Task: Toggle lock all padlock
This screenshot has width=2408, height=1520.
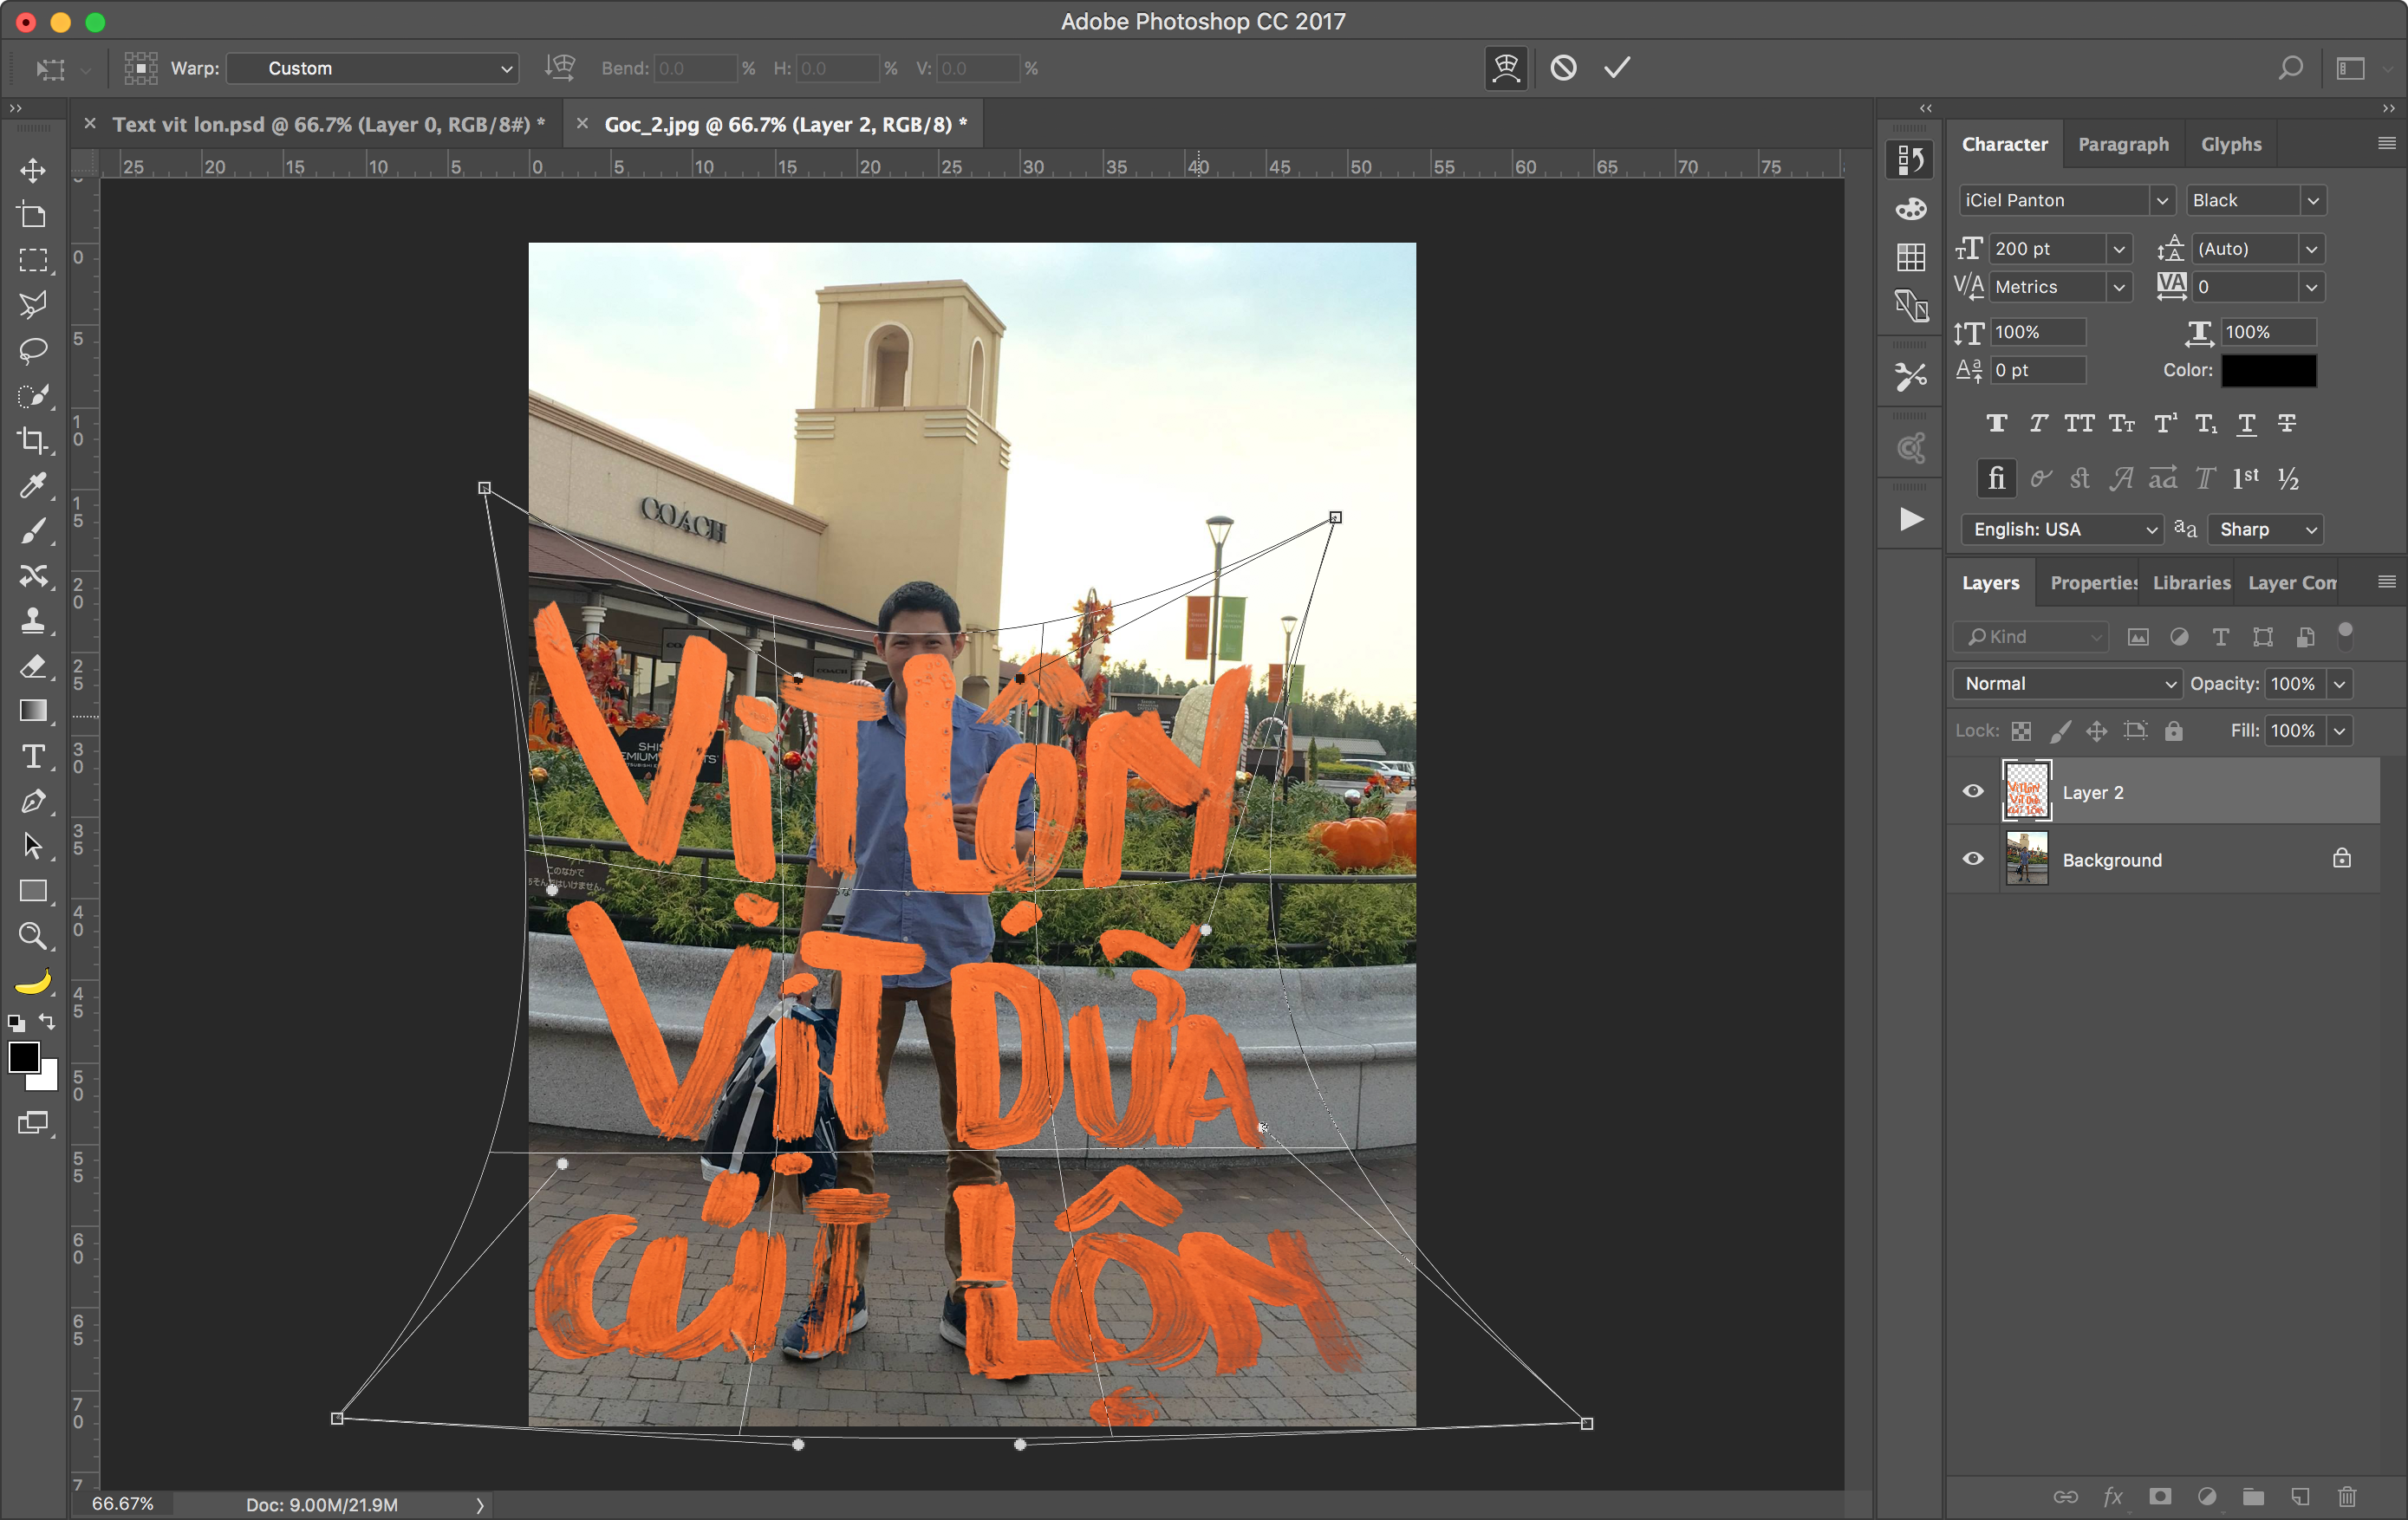Action: (x=2173, y=731)
